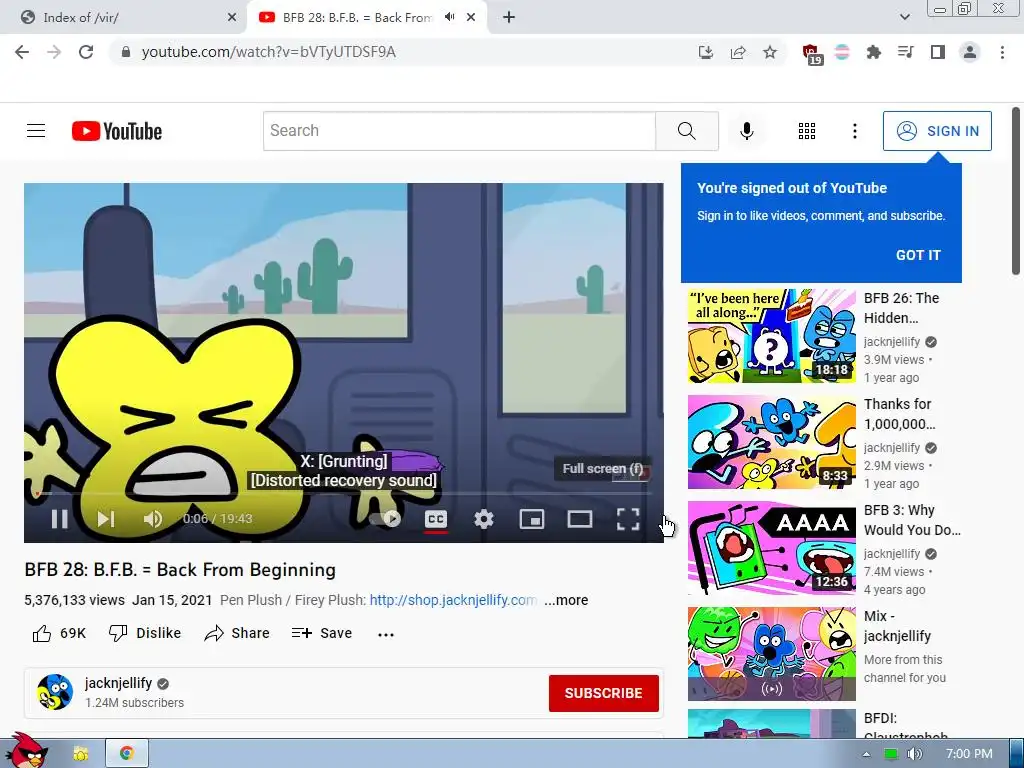Skip to next video
Screen dimensions: 1024x768
(x=106, y=519)
